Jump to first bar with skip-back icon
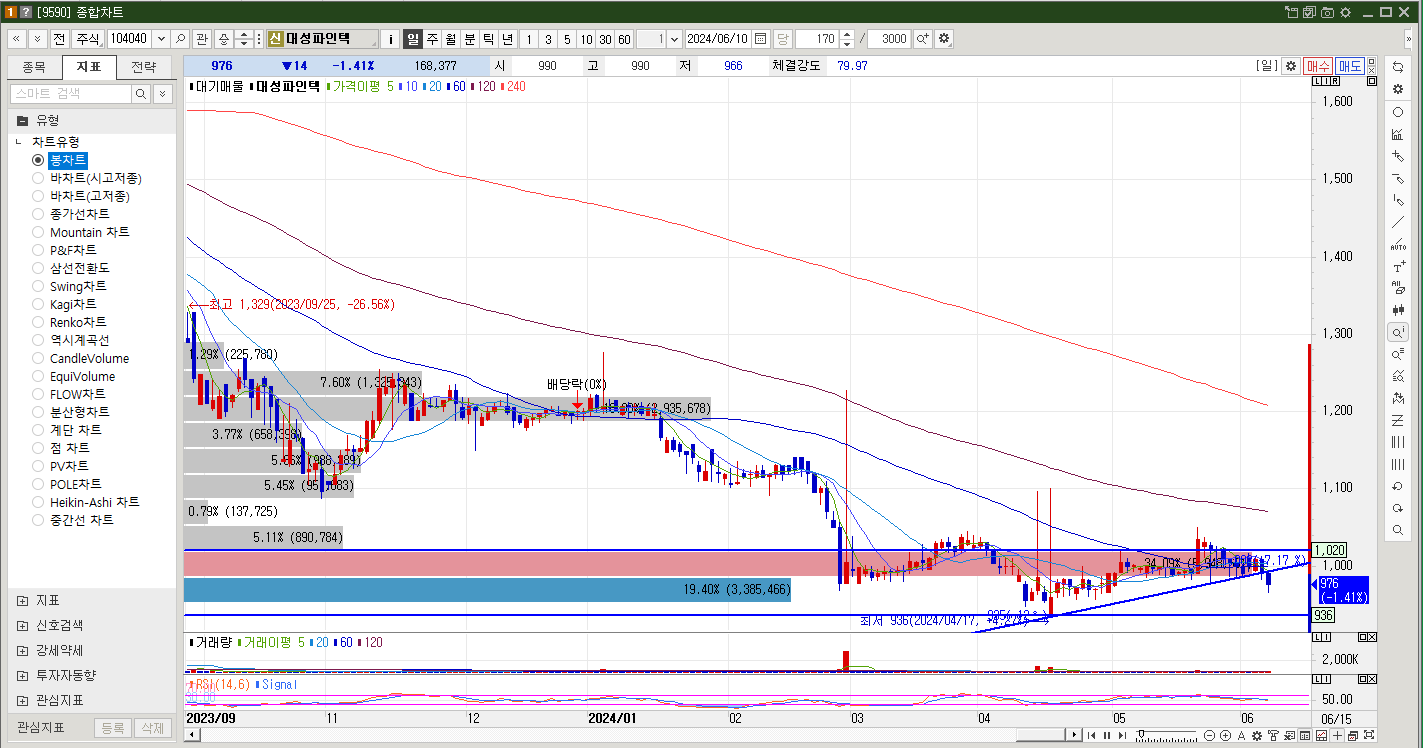Image resolution: width=1423 pixels, height=748 pixels. 1091,735
